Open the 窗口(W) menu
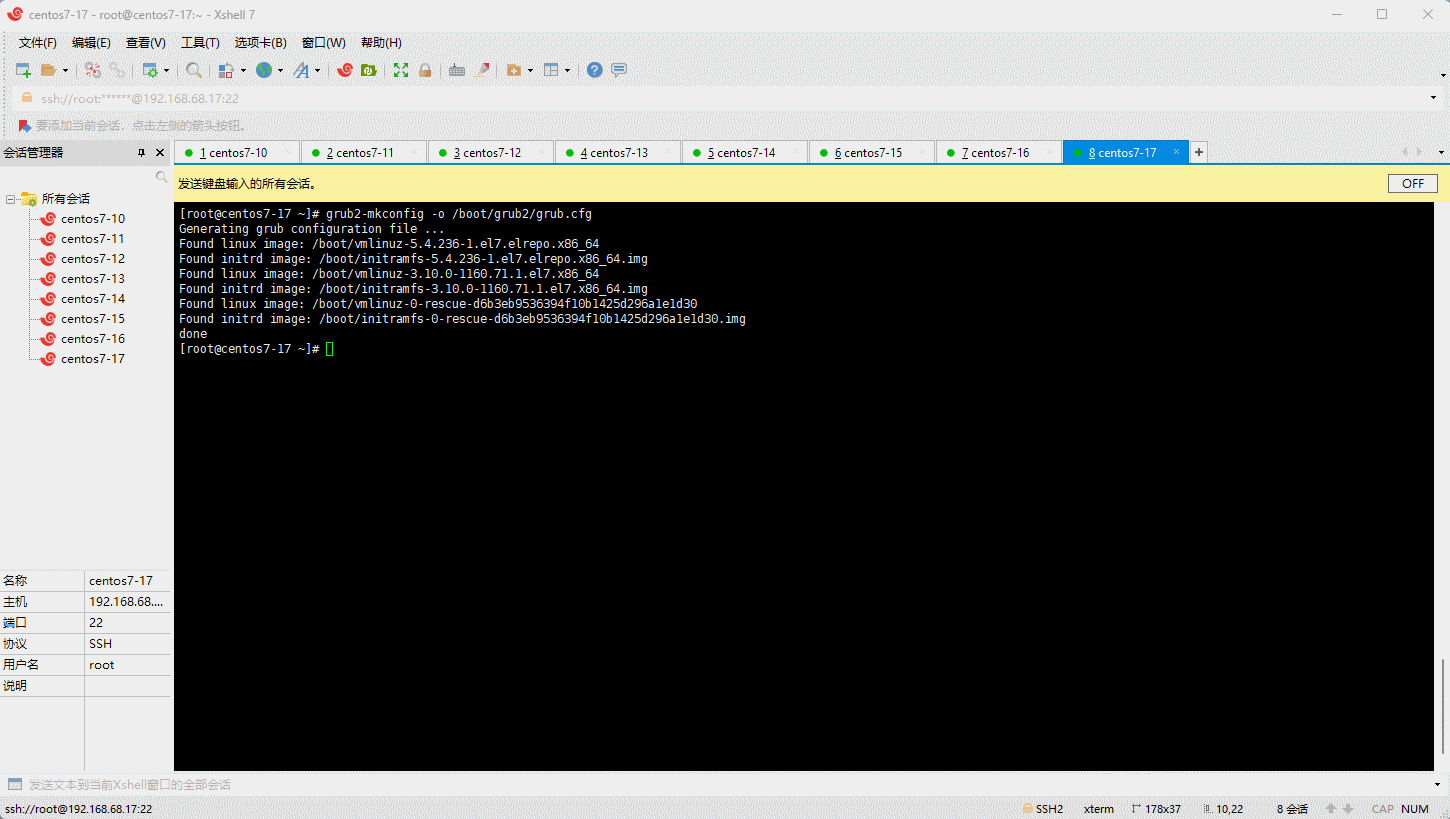This screenshot has height=819, width=1450. point(324,43)
